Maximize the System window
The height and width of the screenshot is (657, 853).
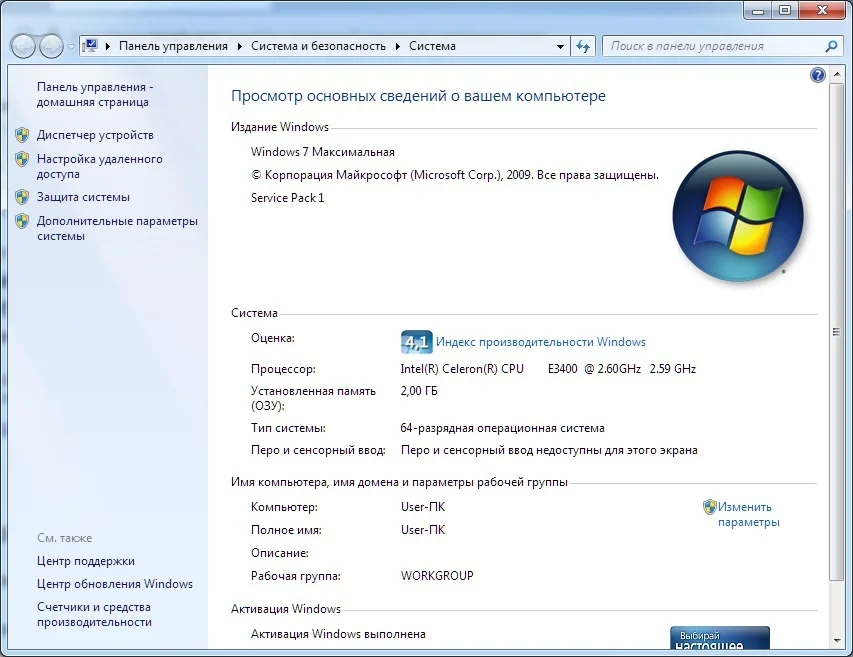tap(785, 10)
